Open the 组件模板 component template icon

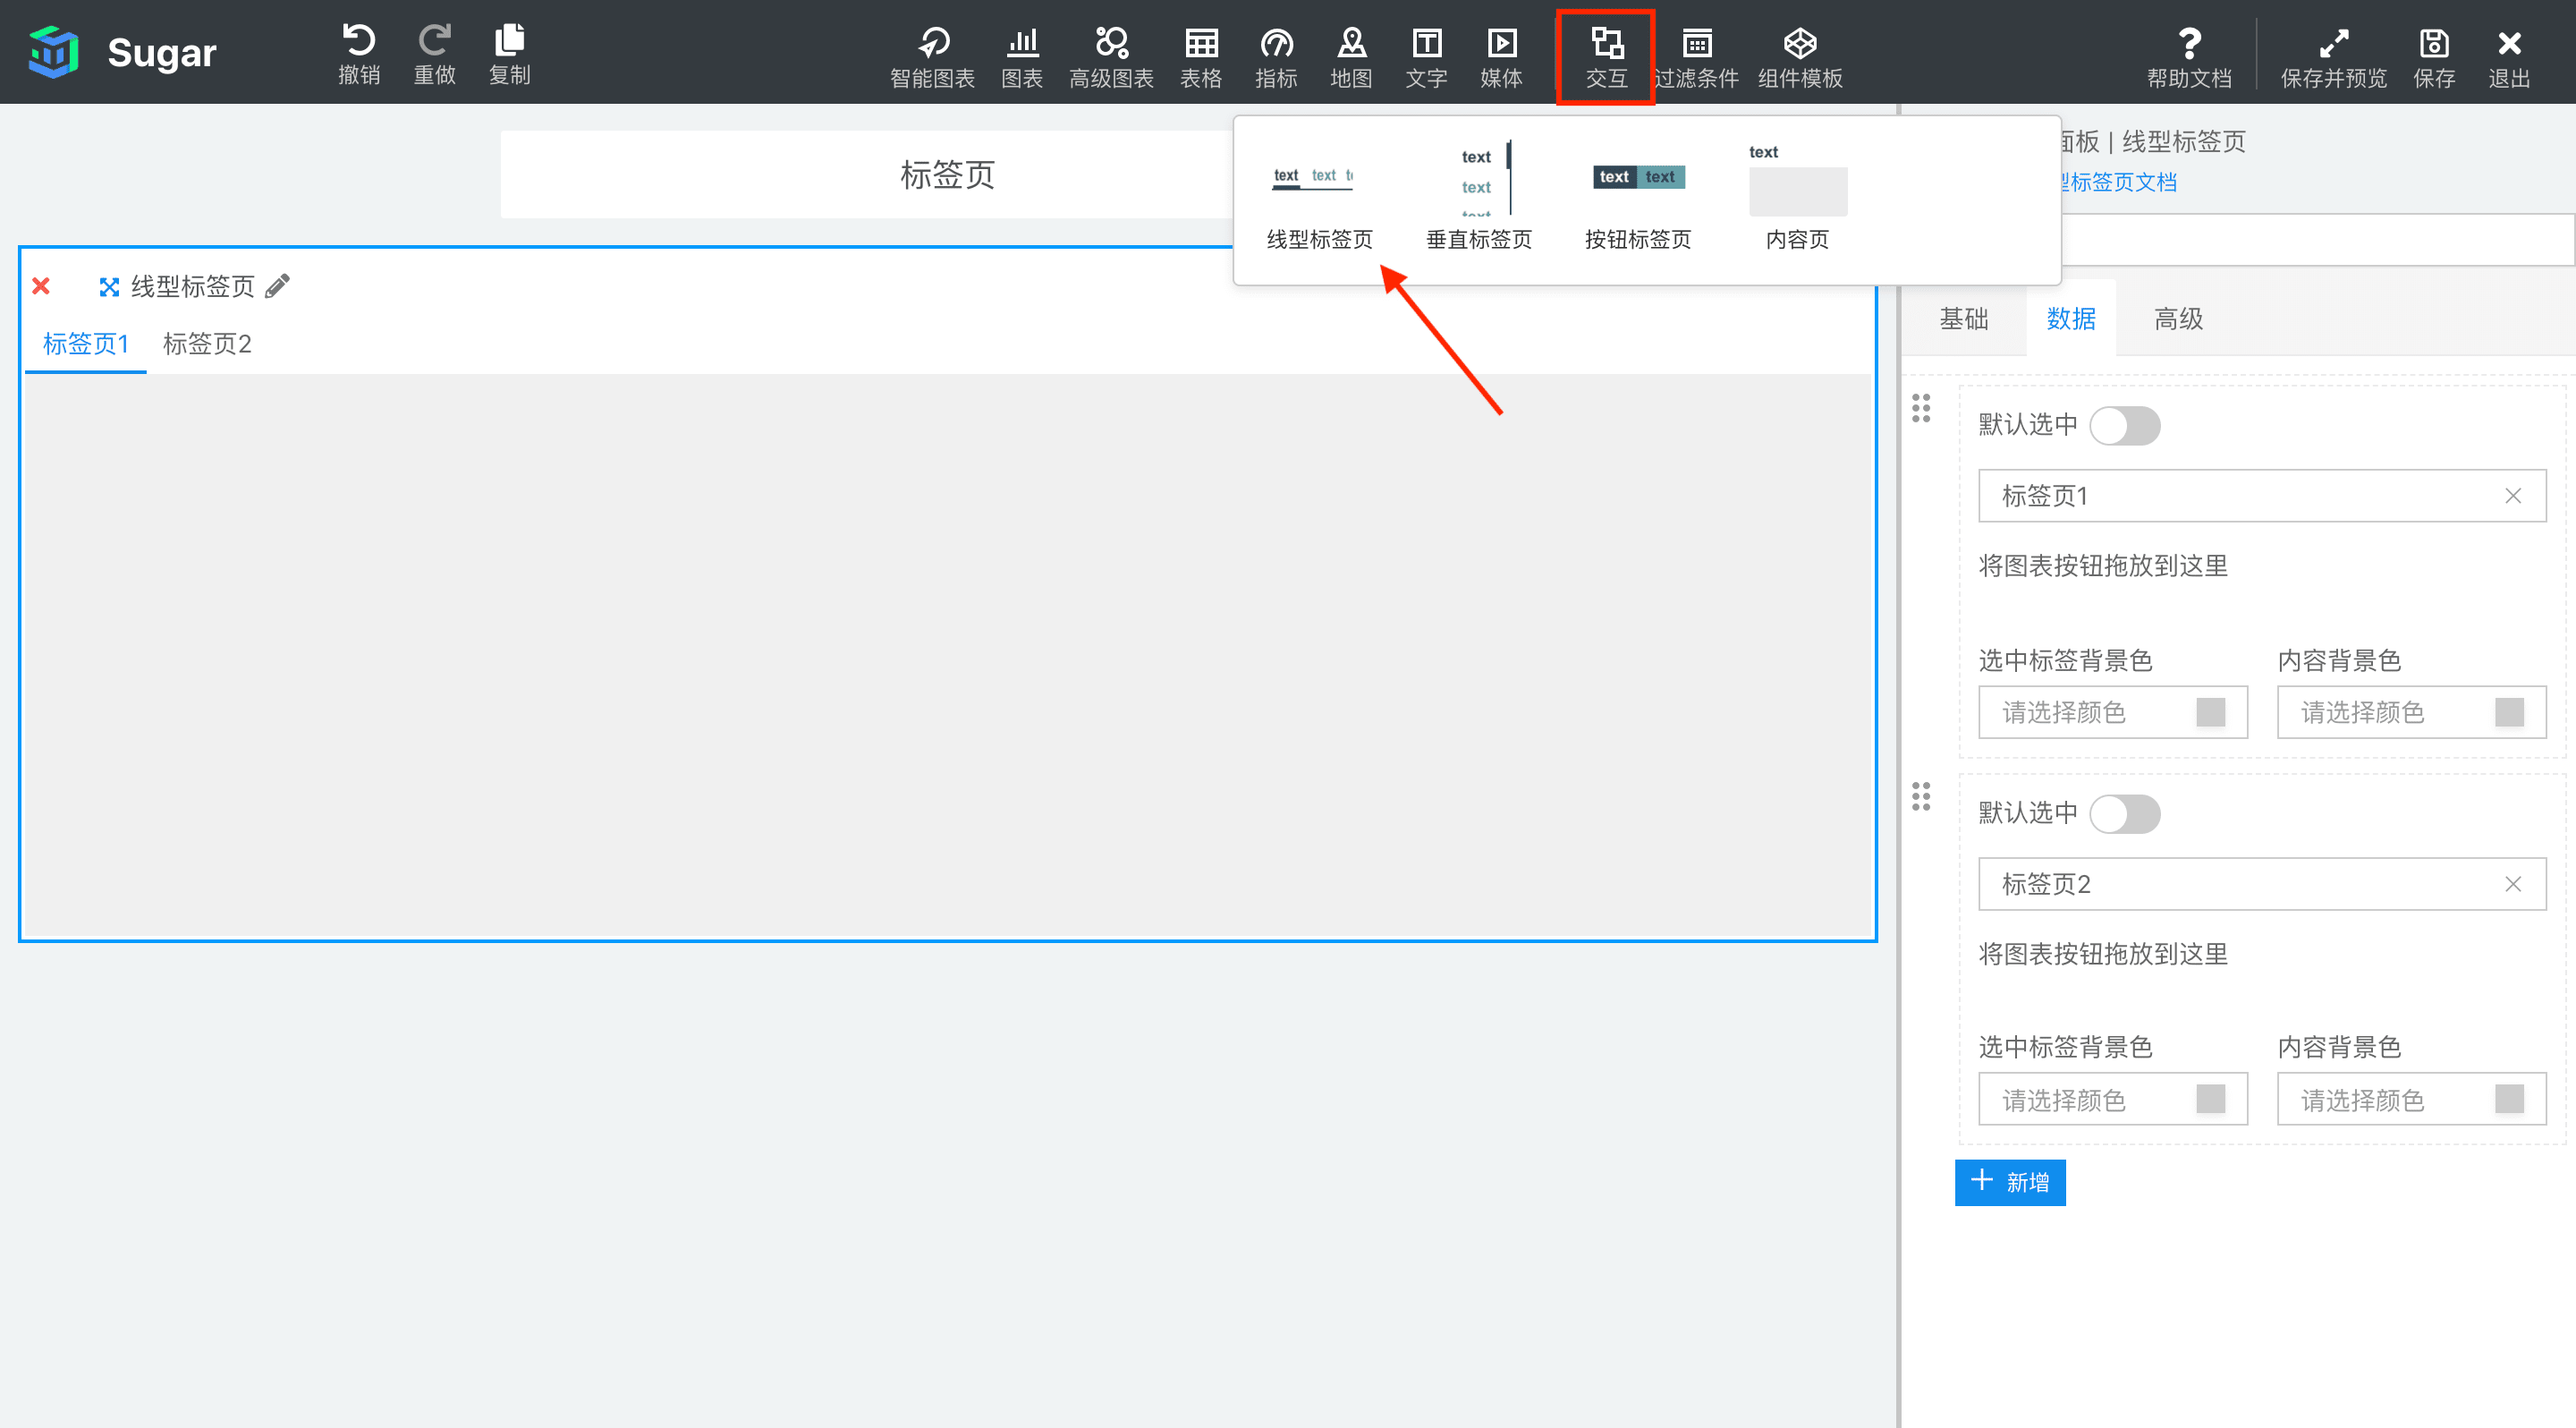(x=1800, y=44)
